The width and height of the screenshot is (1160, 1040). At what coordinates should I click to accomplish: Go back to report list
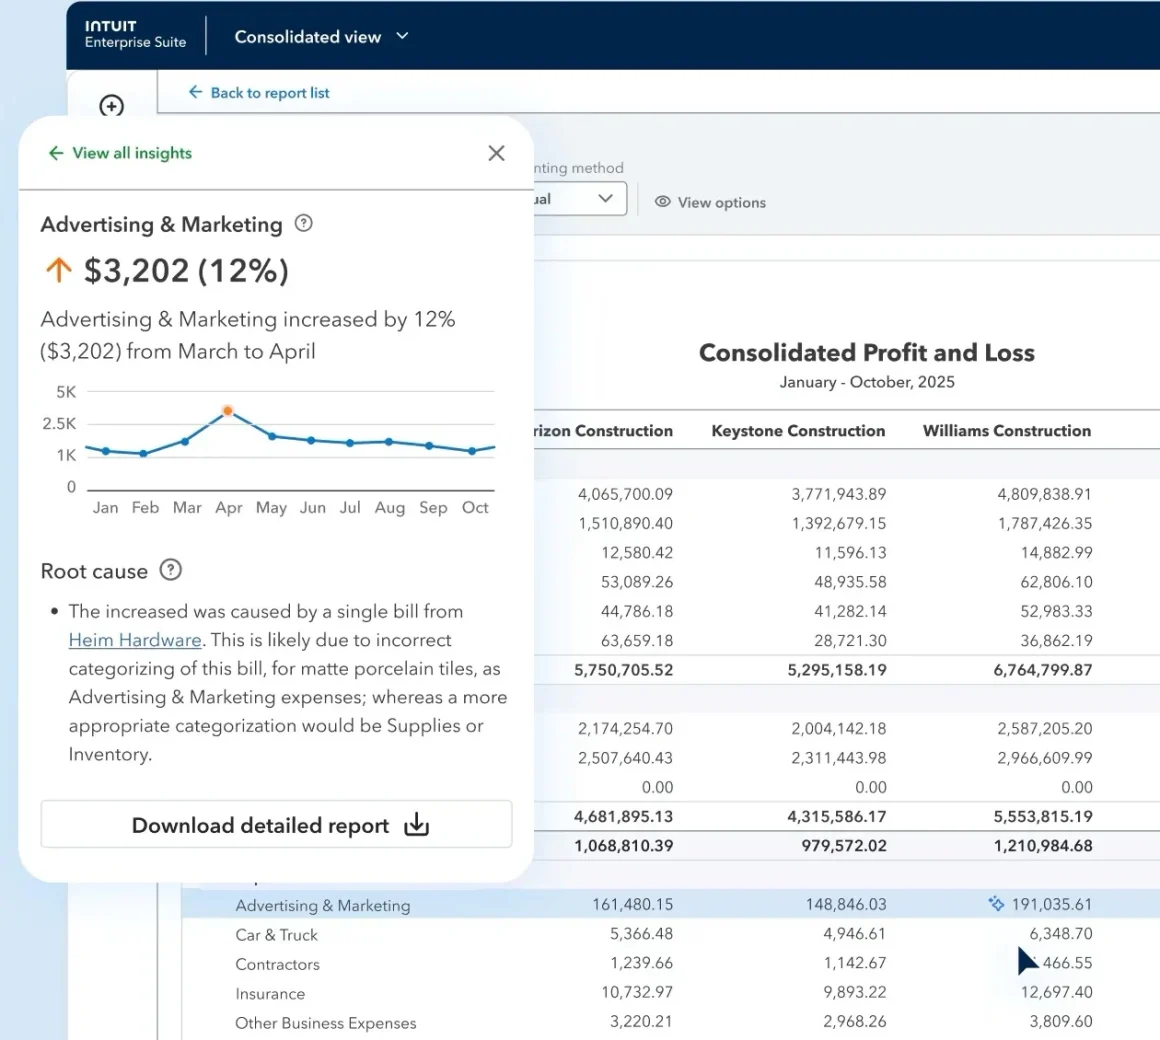tap(260, 92)
